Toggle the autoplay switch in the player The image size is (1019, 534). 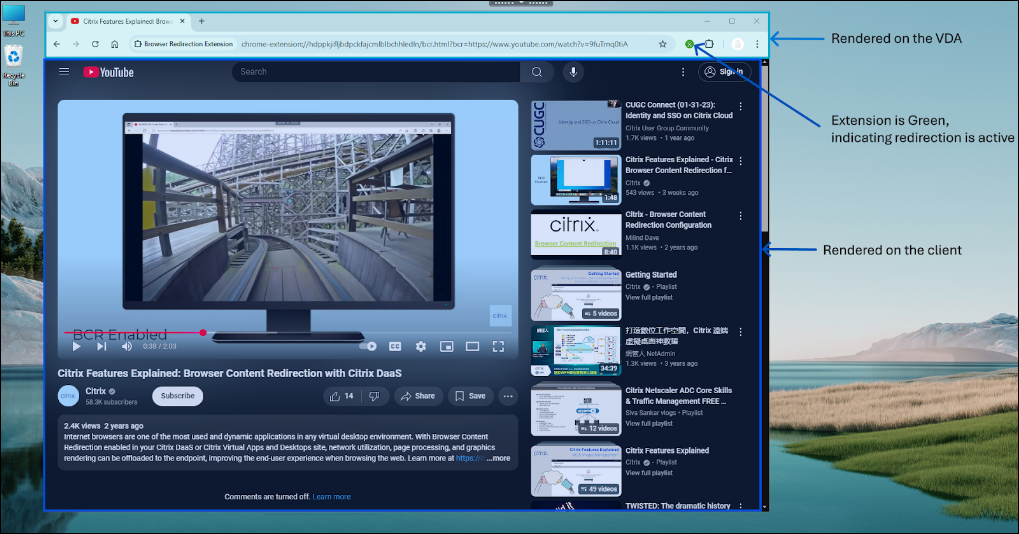(369, 346)
